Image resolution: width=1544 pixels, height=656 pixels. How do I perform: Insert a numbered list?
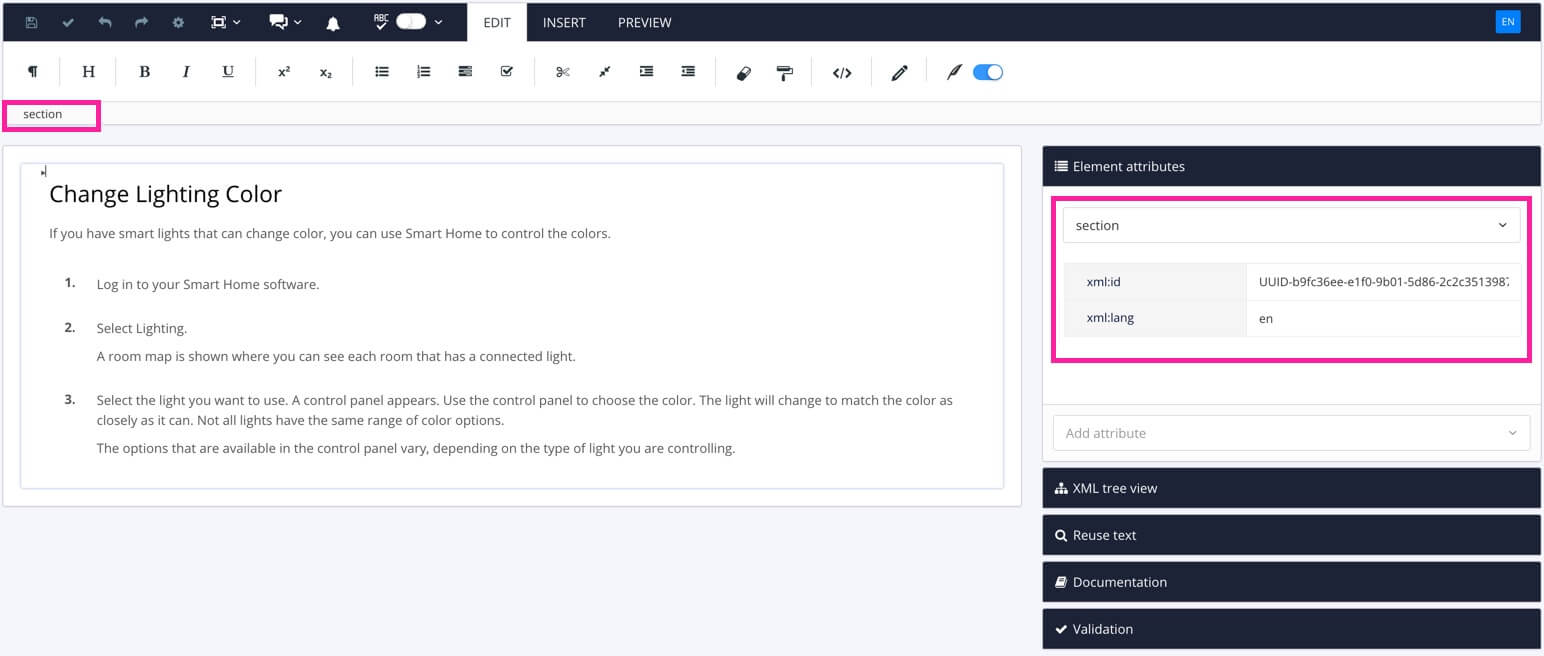[423, 71]
